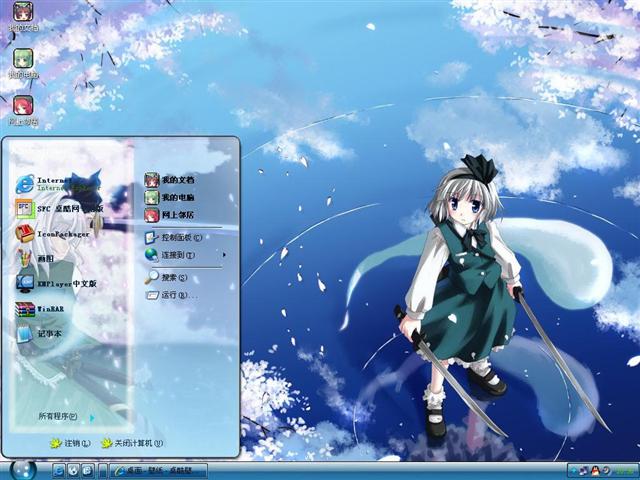The width and height of the screenshot is (640, 480).
Task: Open WinRAR from Start menu
Action: pos(40,309)
